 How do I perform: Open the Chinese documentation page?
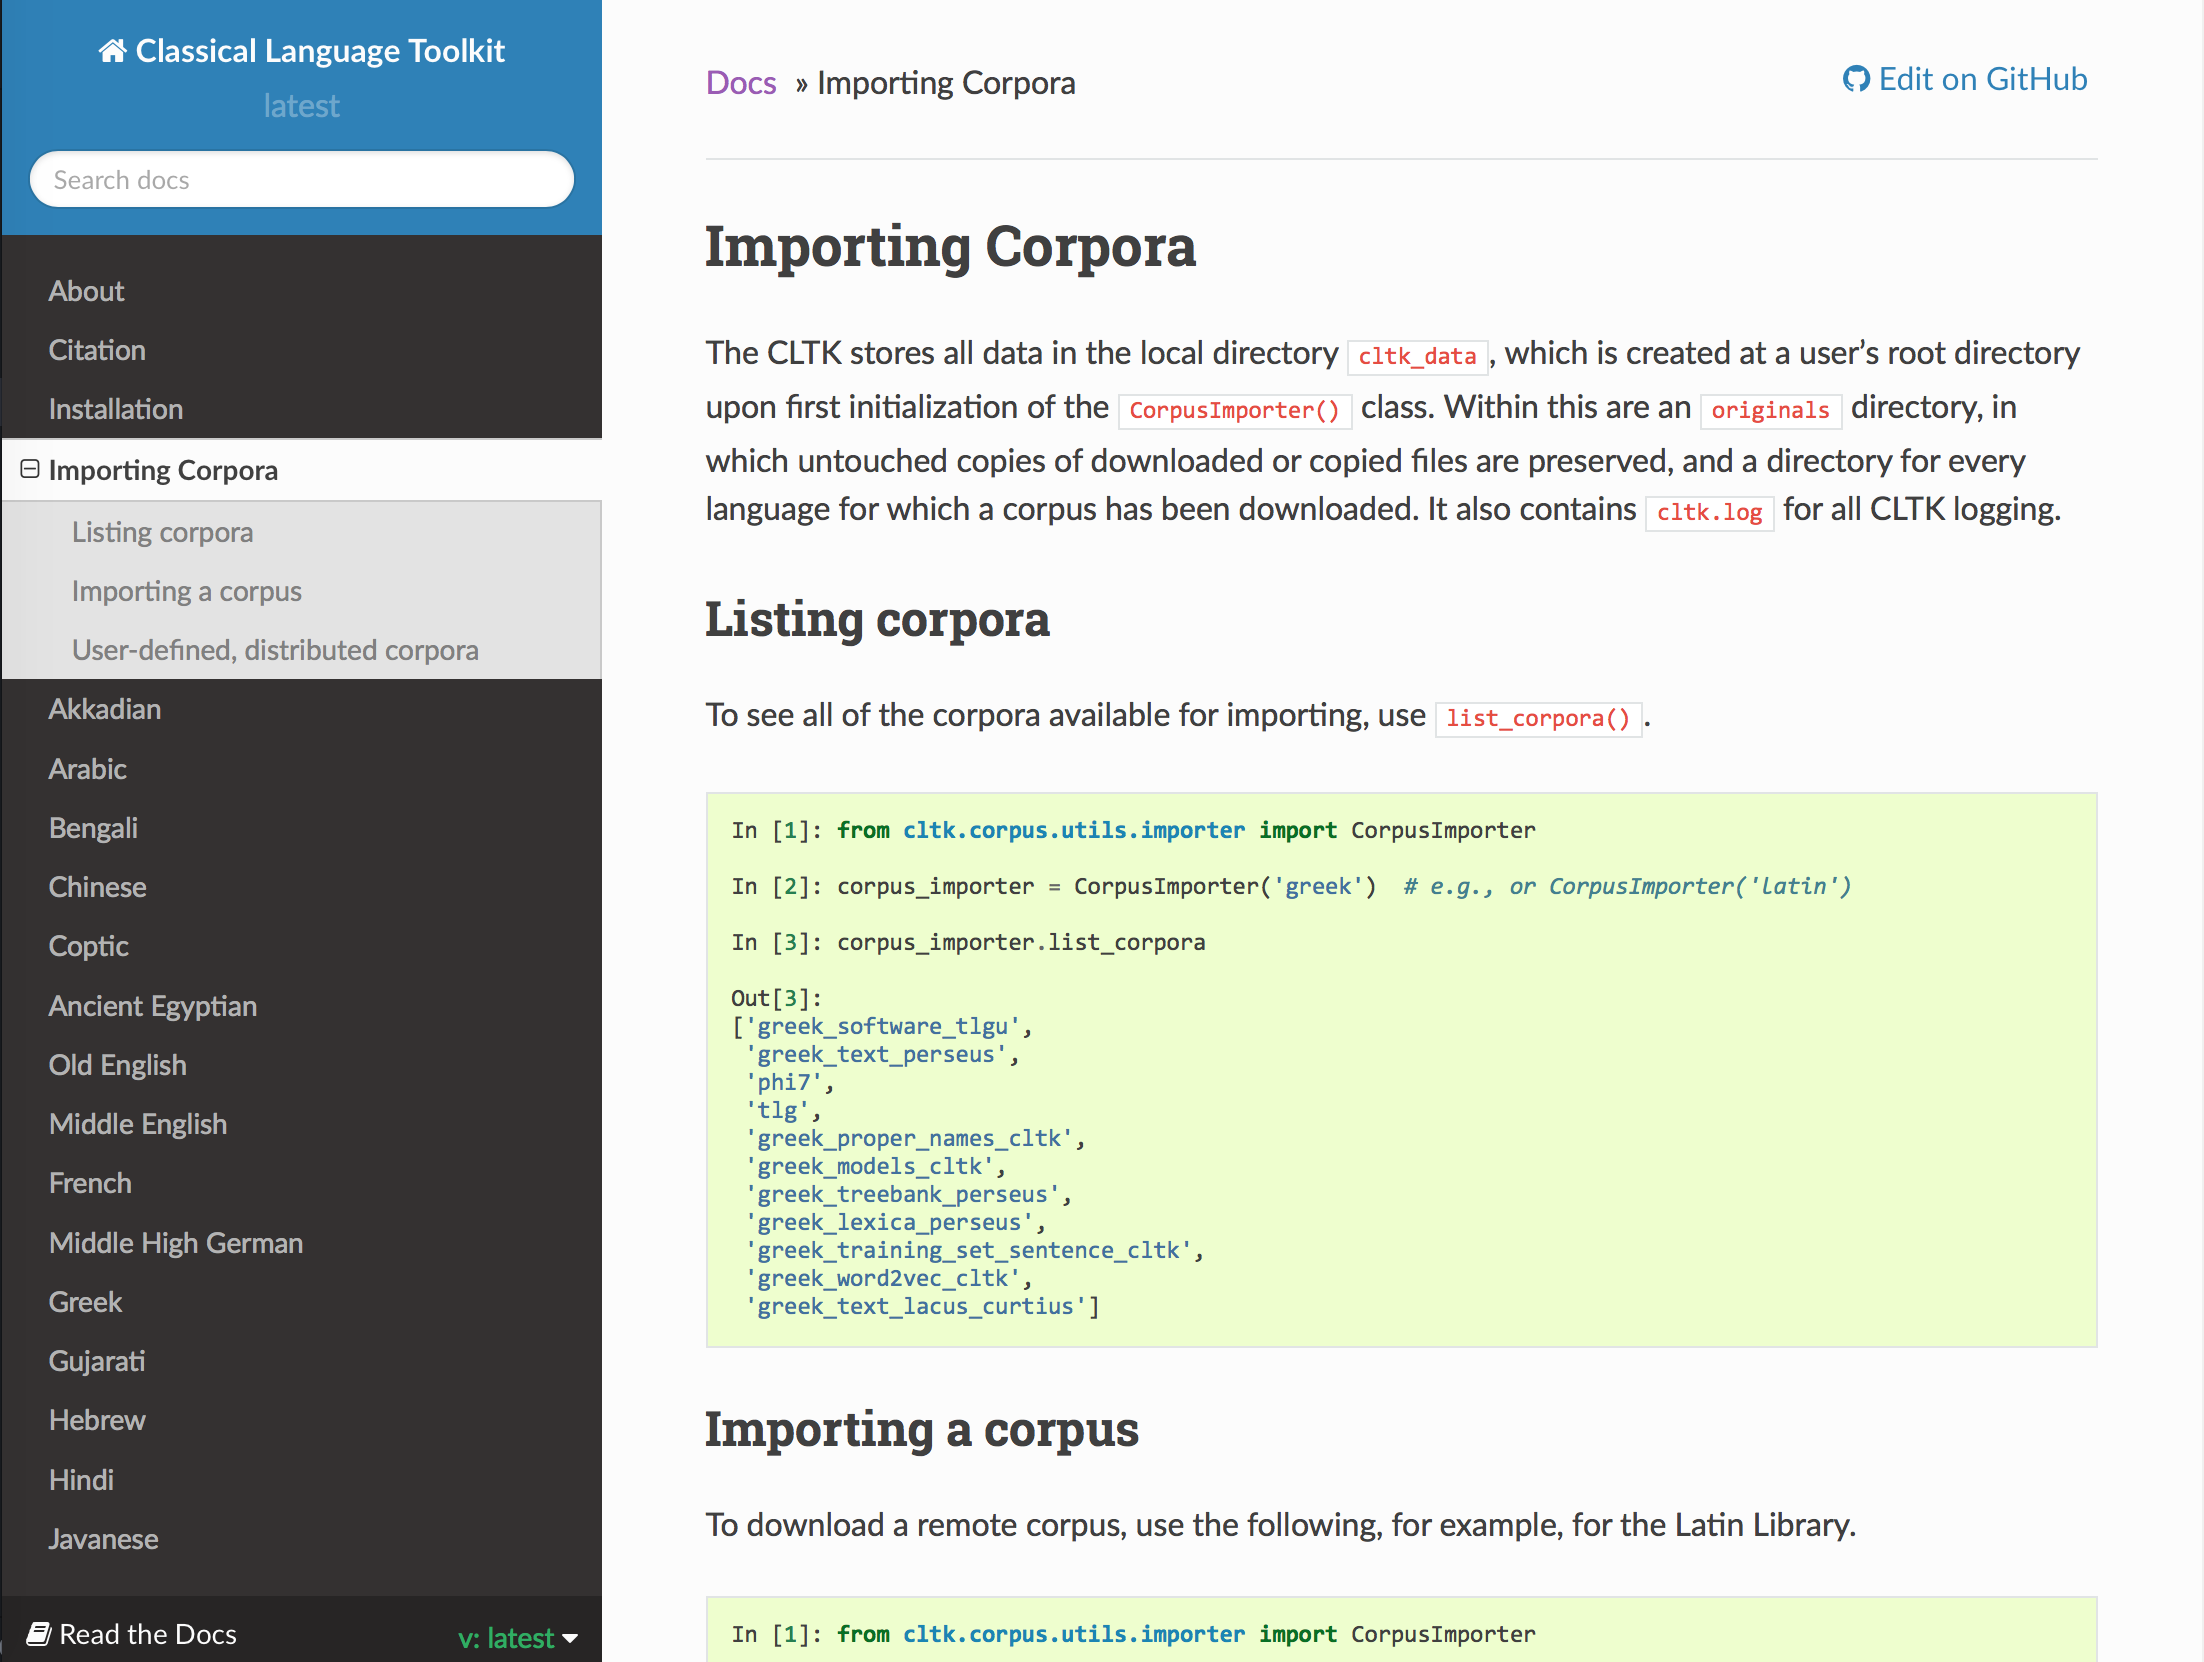(97, 887)
